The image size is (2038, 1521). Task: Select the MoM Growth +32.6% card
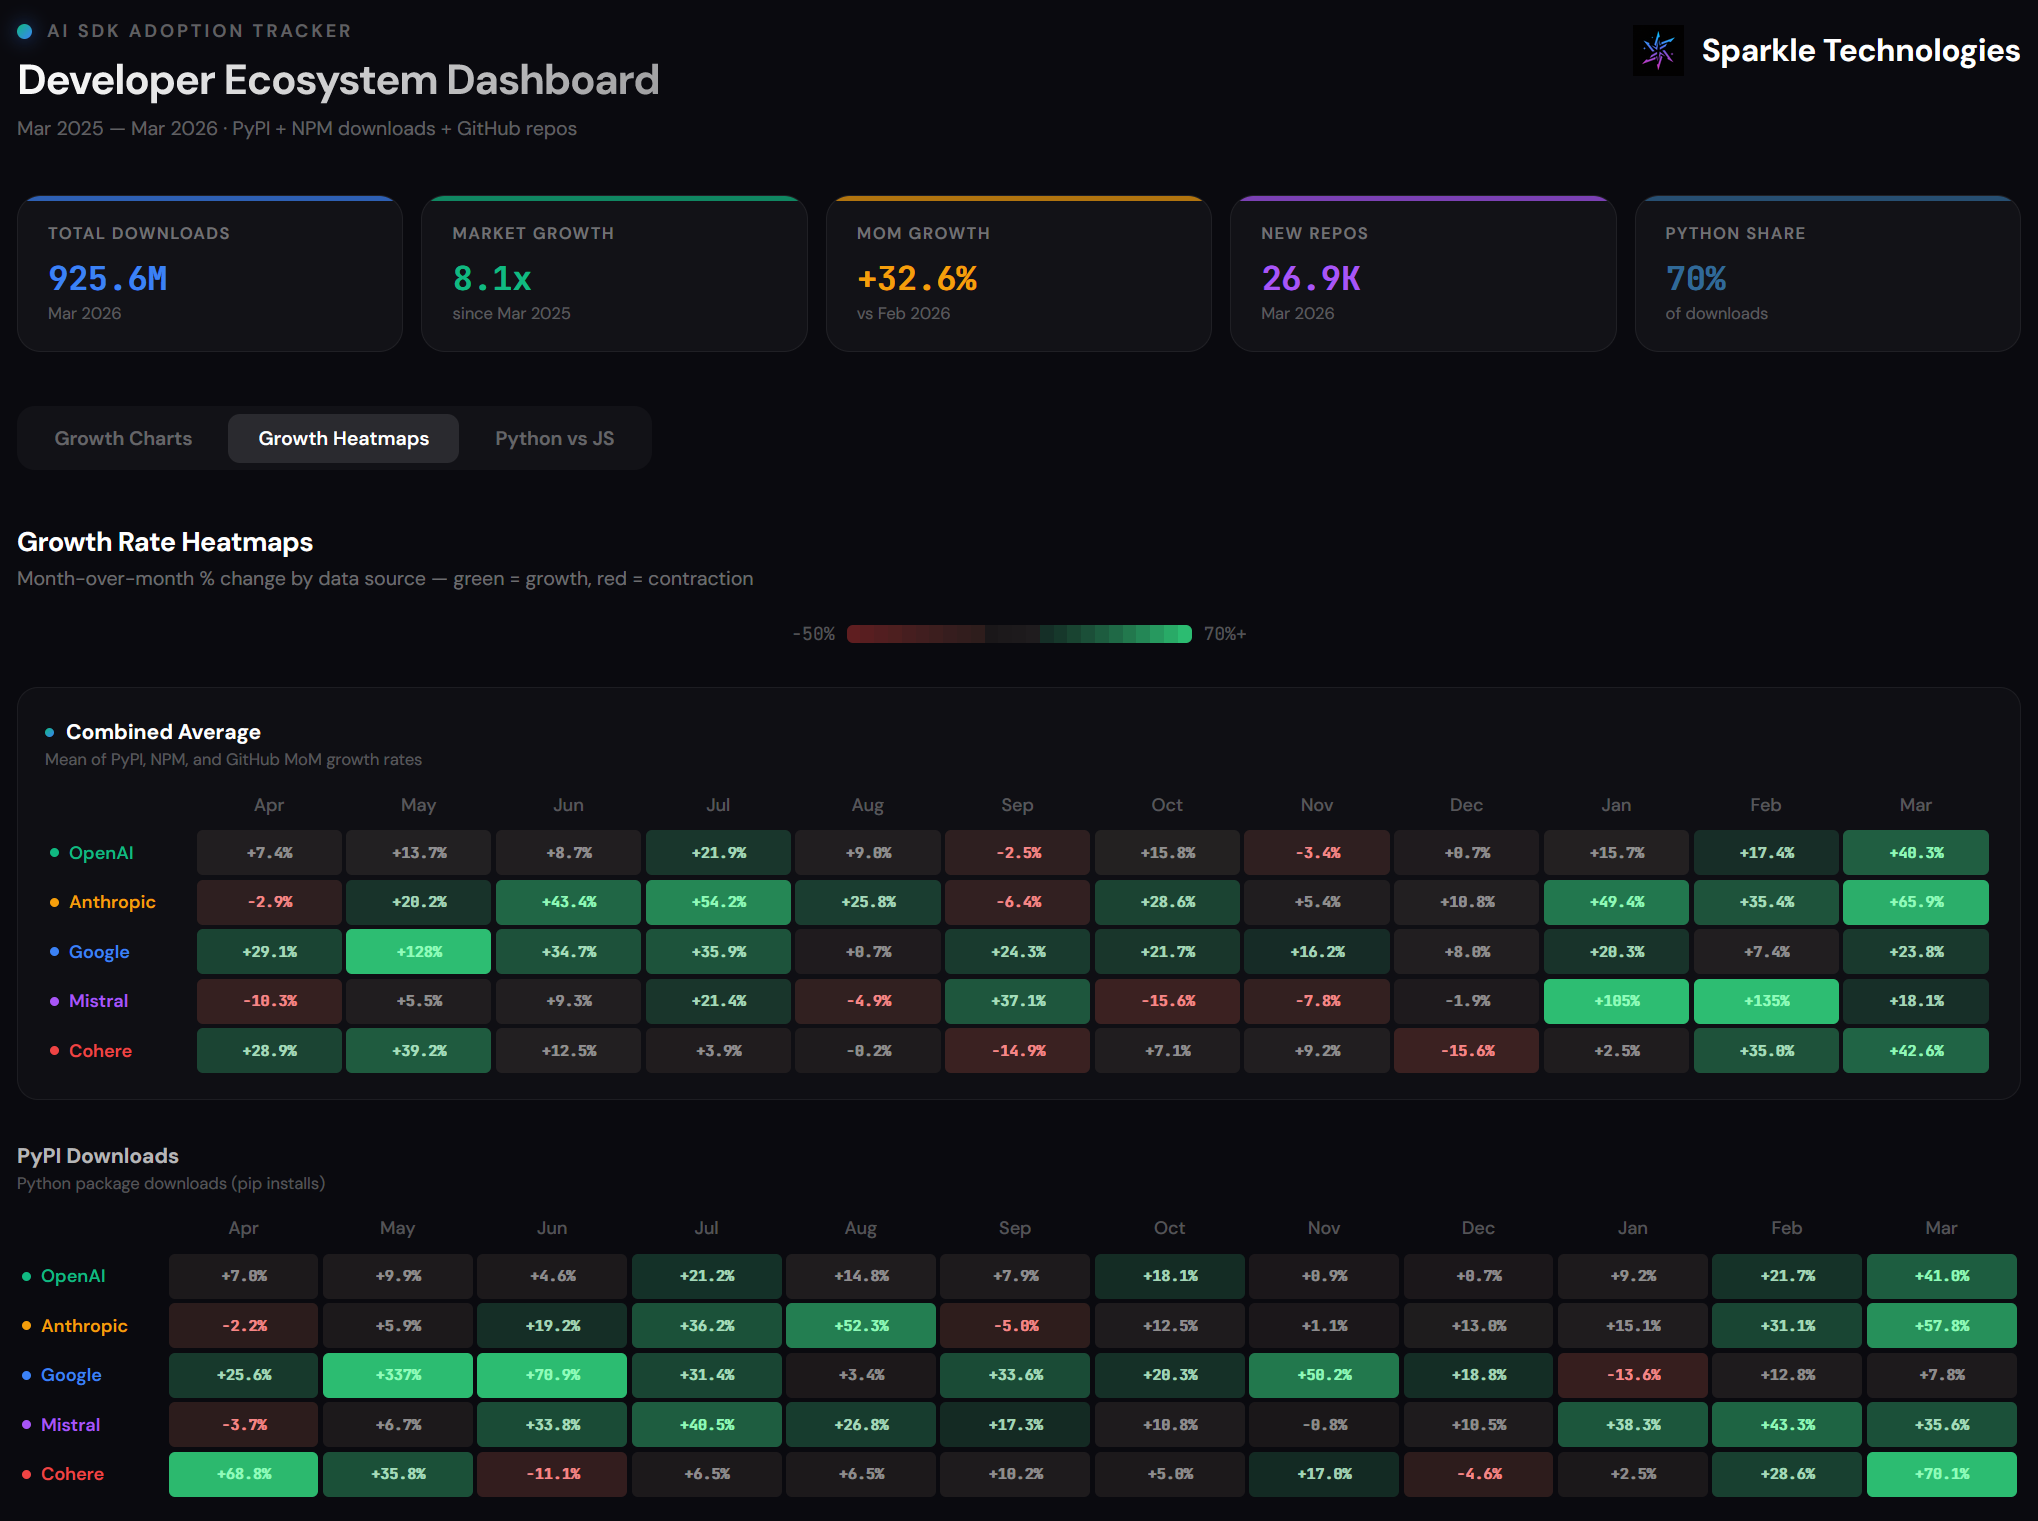[1019, 274]
